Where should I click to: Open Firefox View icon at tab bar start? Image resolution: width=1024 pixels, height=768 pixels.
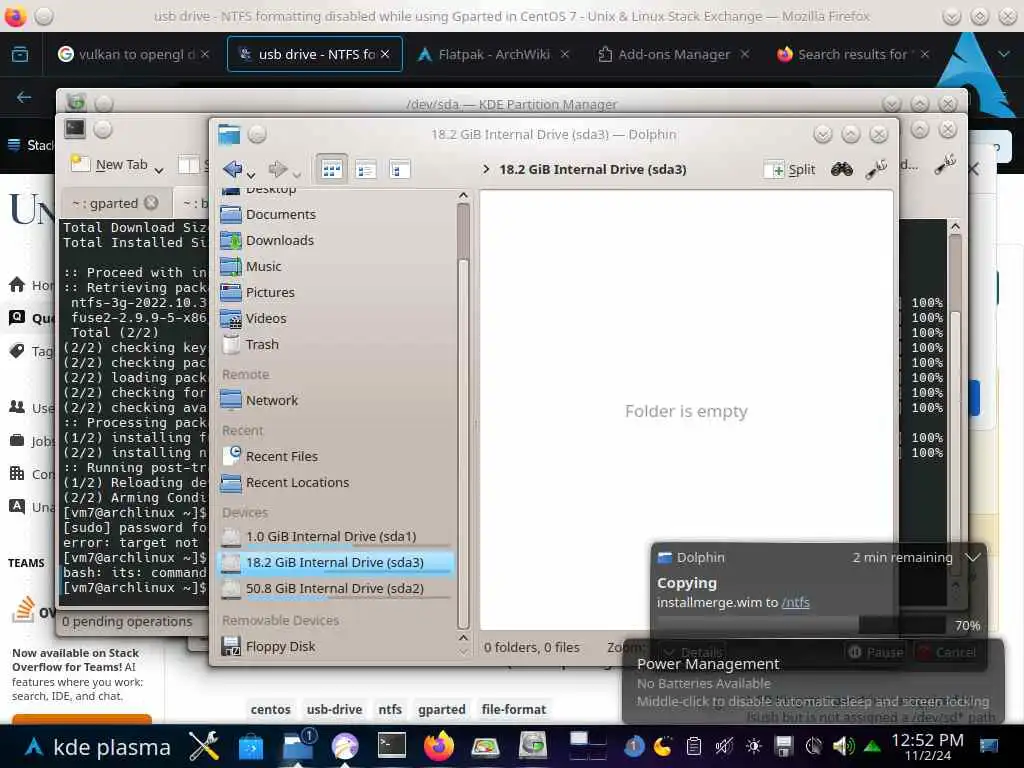click(20, 54)
